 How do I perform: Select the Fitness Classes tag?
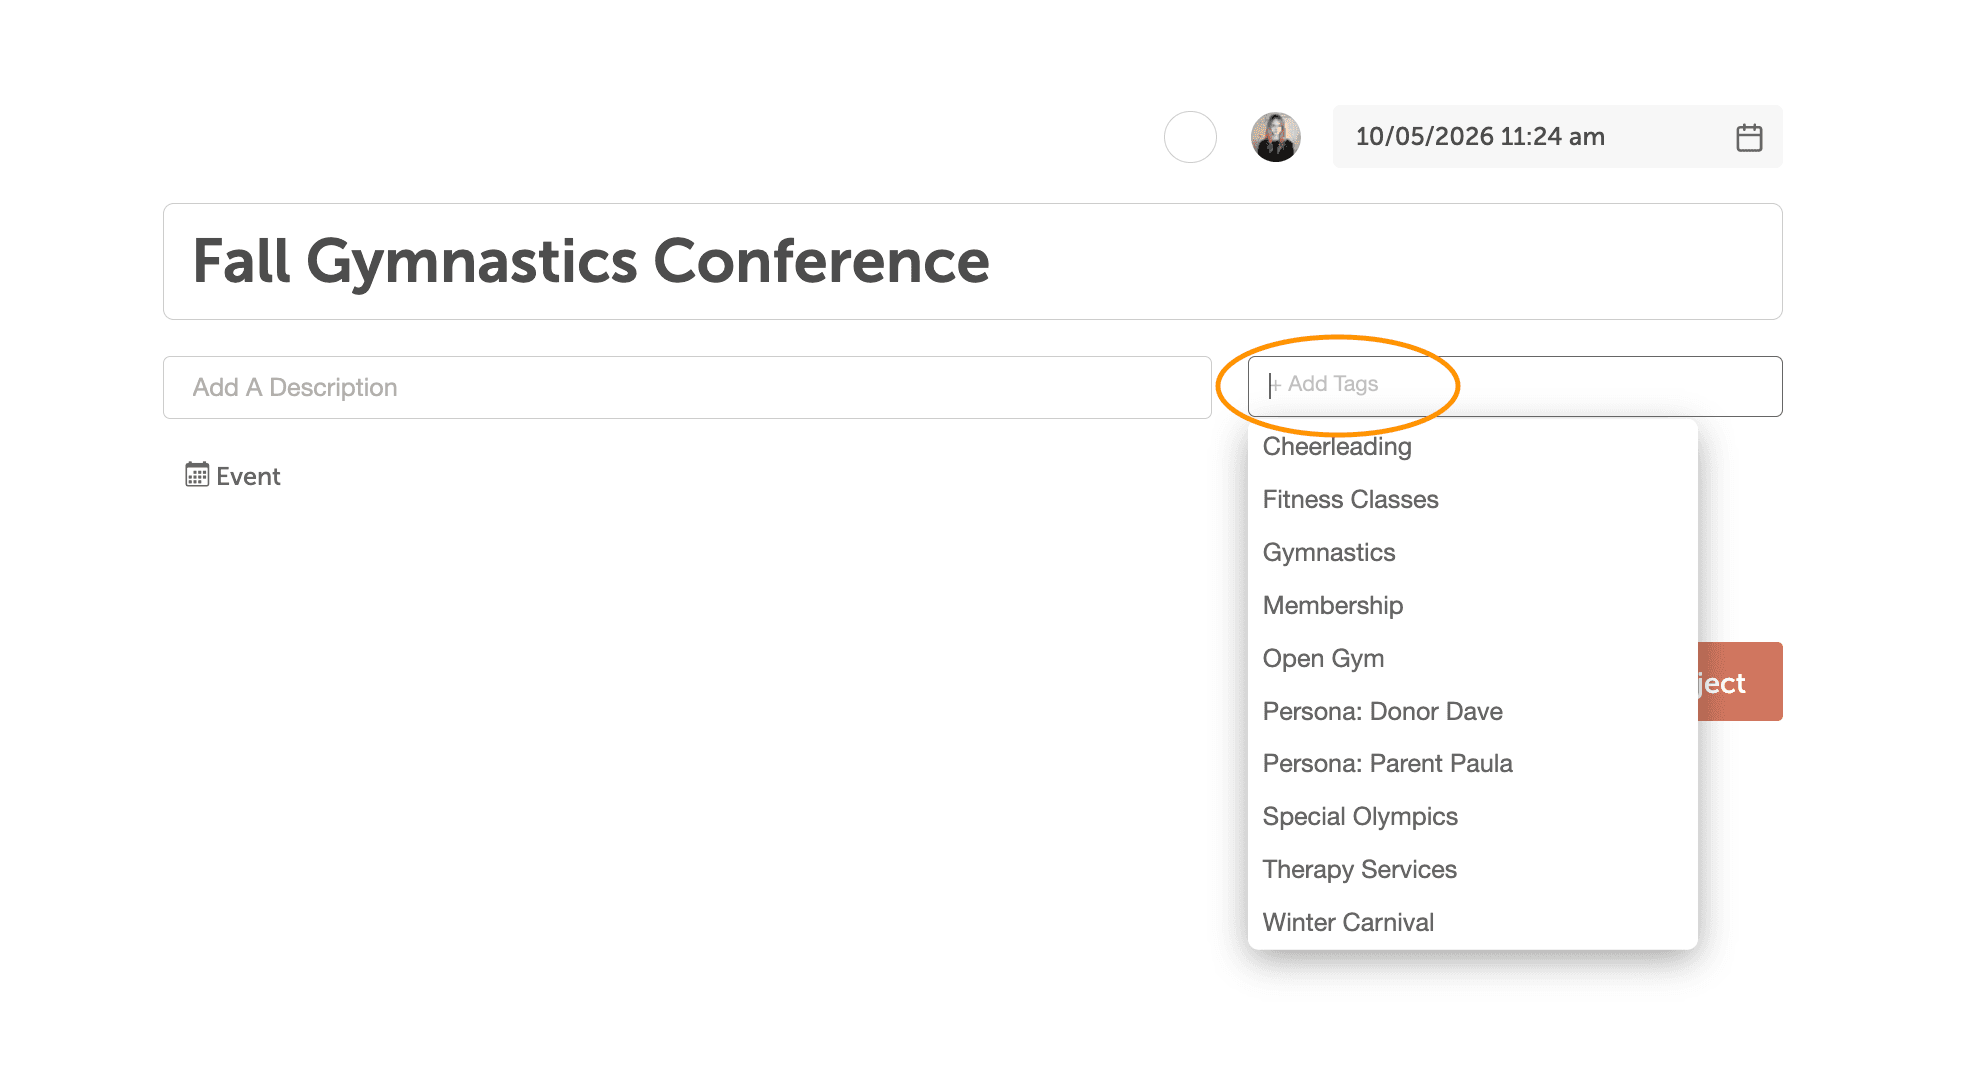coord(1350,500)
